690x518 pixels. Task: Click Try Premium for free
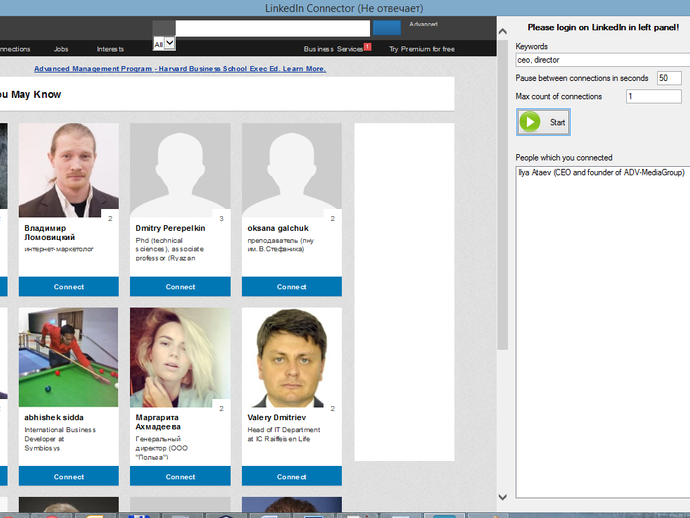point(422,49)
